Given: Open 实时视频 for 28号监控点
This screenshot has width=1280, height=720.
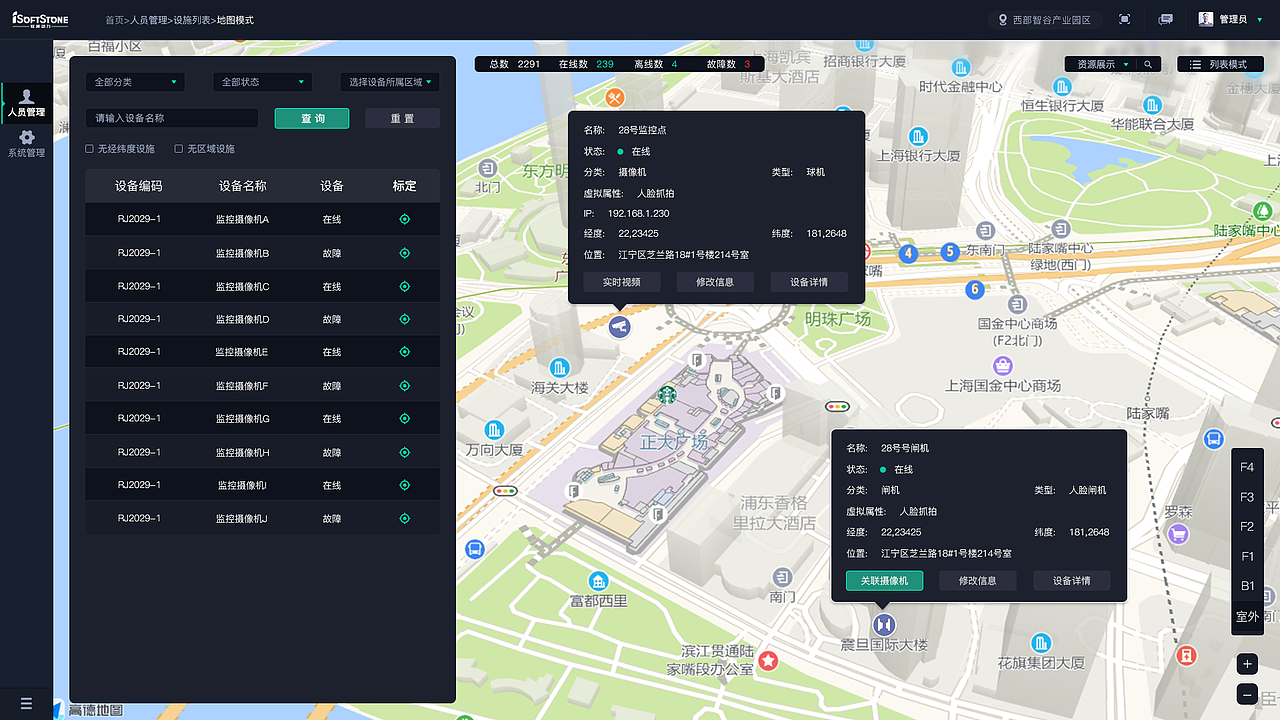Looking at the screenshot, I should tap(622, 282).
